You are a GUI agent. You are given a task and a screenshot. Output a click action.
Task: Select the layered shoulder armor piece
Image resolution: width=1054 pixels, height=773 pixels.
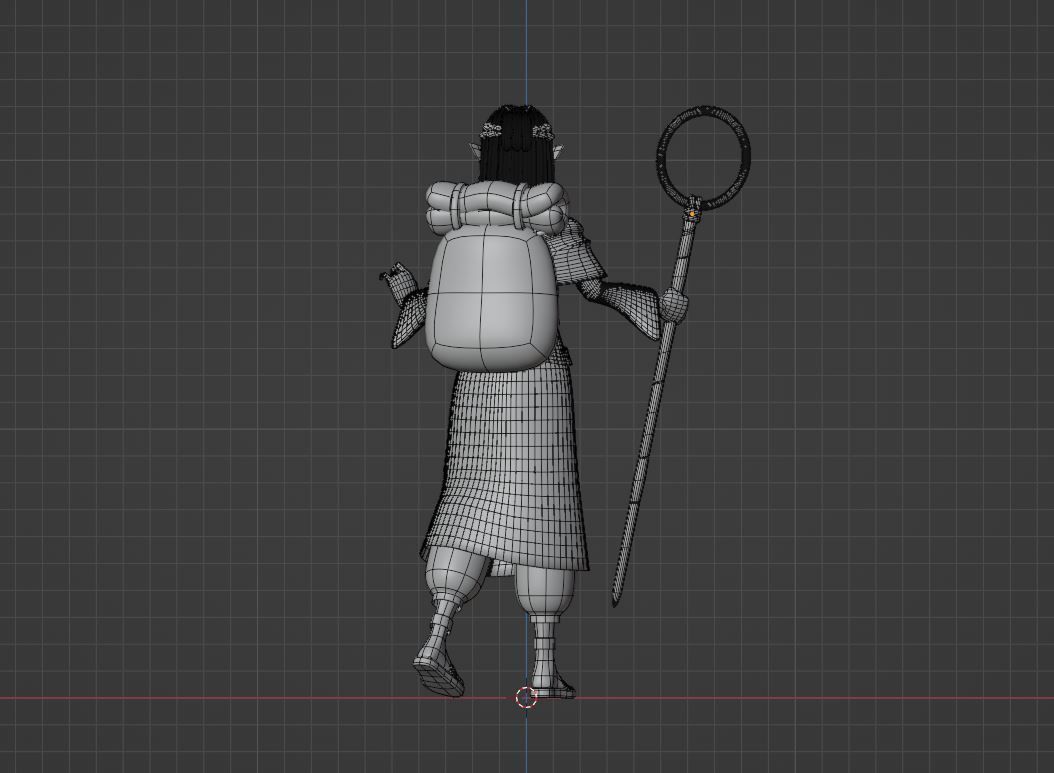(576, 255)
